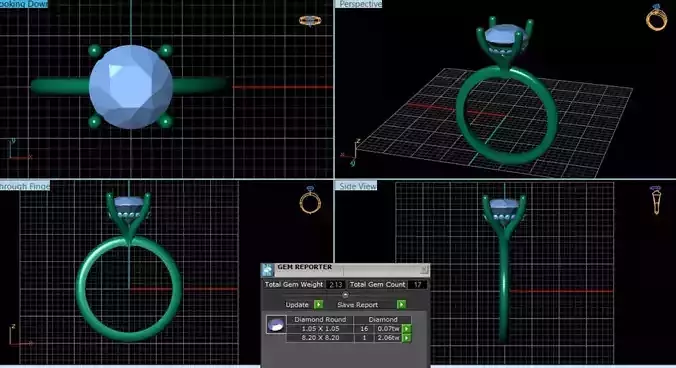Click the ring icon in Perspective viewport
The height and width of the screenshot is (368, 676).
[656, 17]
